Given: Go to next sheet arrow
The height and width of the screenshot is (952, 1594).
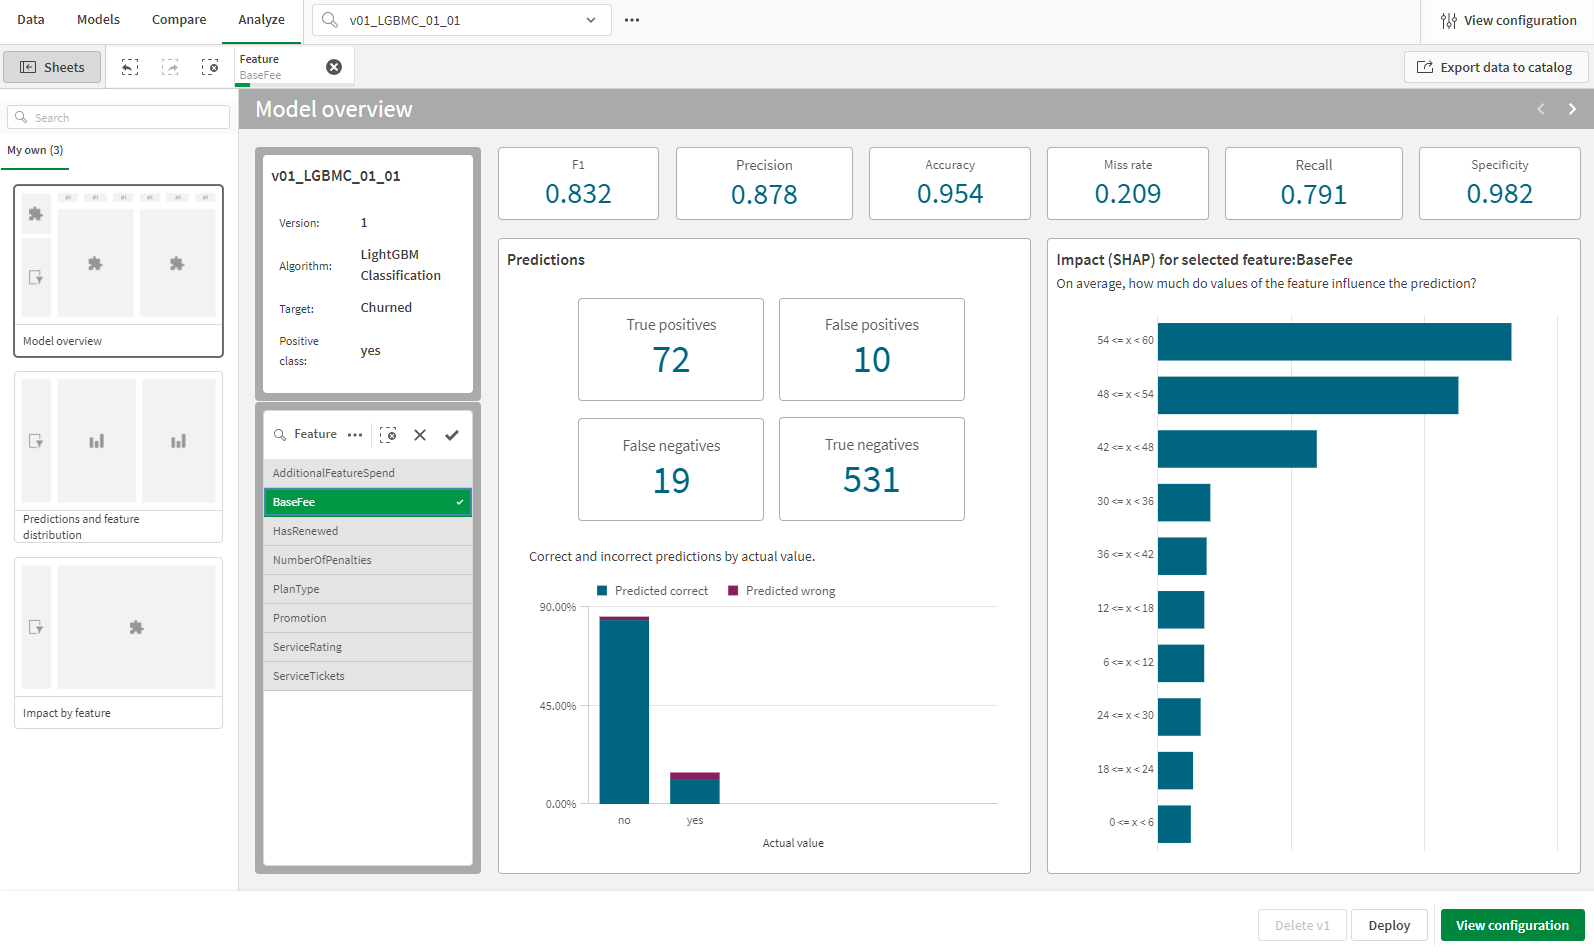Looking at the screenshot, I should pyautogui.click(x=1572, y=109).
